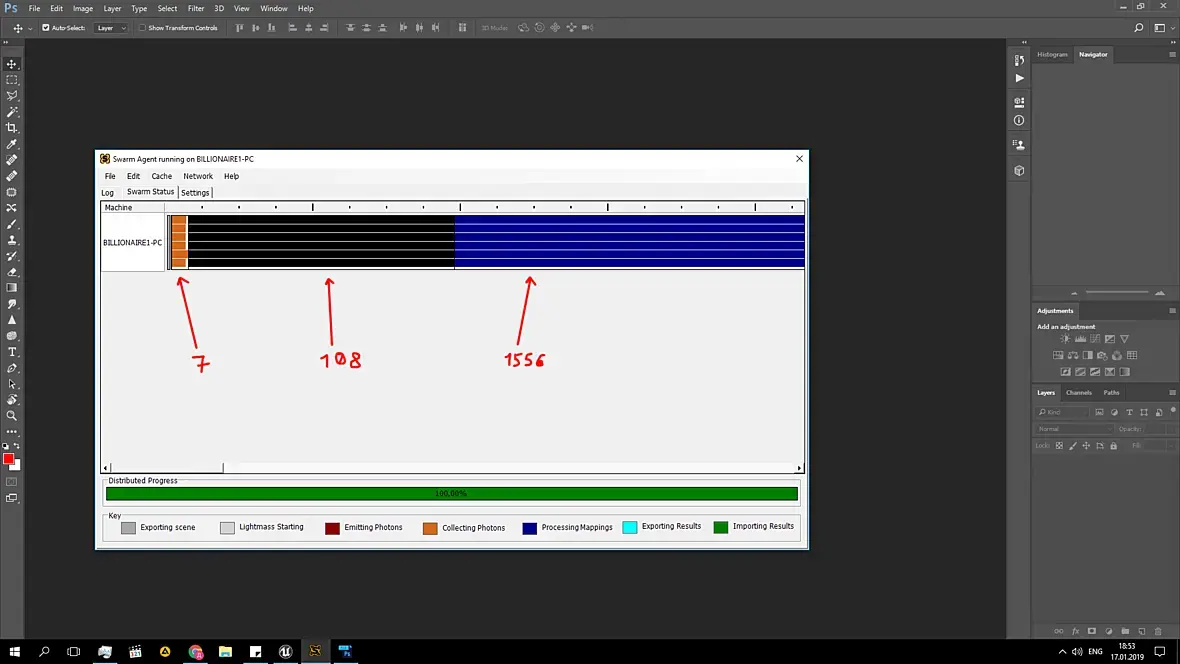Open the Adjustments panel flyout menu

click(x=1172, y=310)
